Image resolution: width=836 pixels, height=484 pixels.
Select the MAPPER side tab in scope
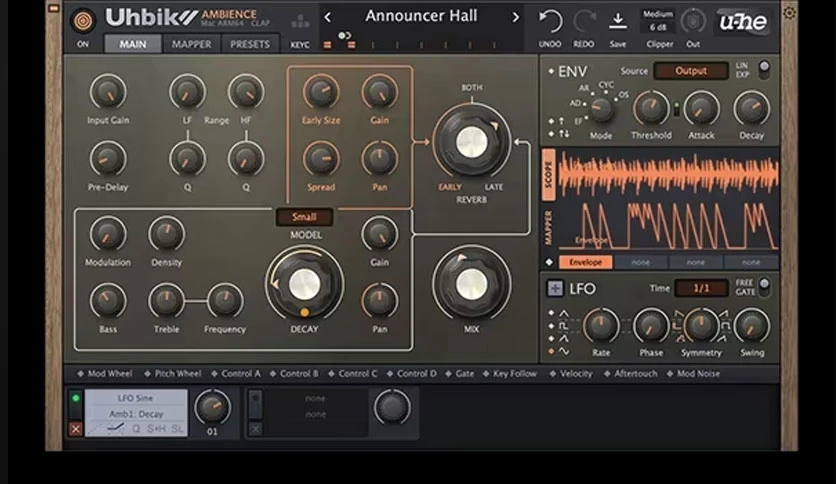point(549,228)
